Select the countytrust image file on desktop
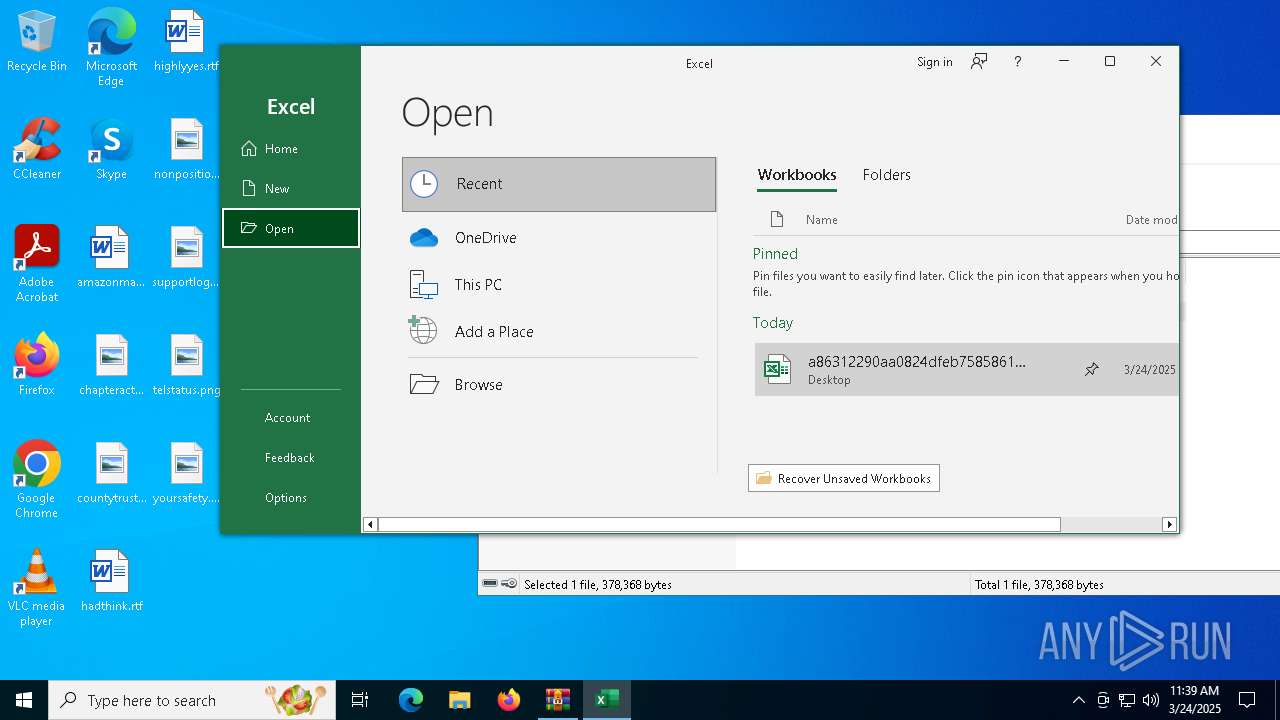Screen dimensions: 1280x720 click(x=111, y=474)
